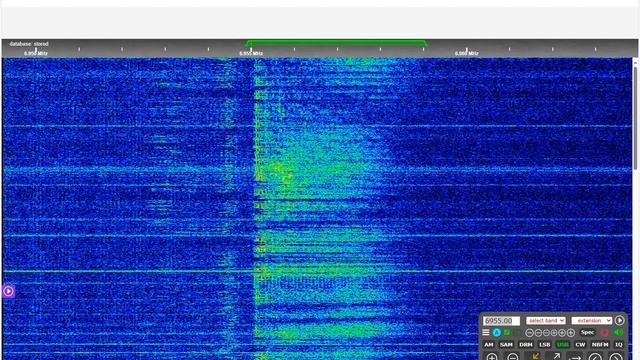This screenshot has height=360, width=640.
Task: Open the extension dropdown
Action: (x=592, y=320)
